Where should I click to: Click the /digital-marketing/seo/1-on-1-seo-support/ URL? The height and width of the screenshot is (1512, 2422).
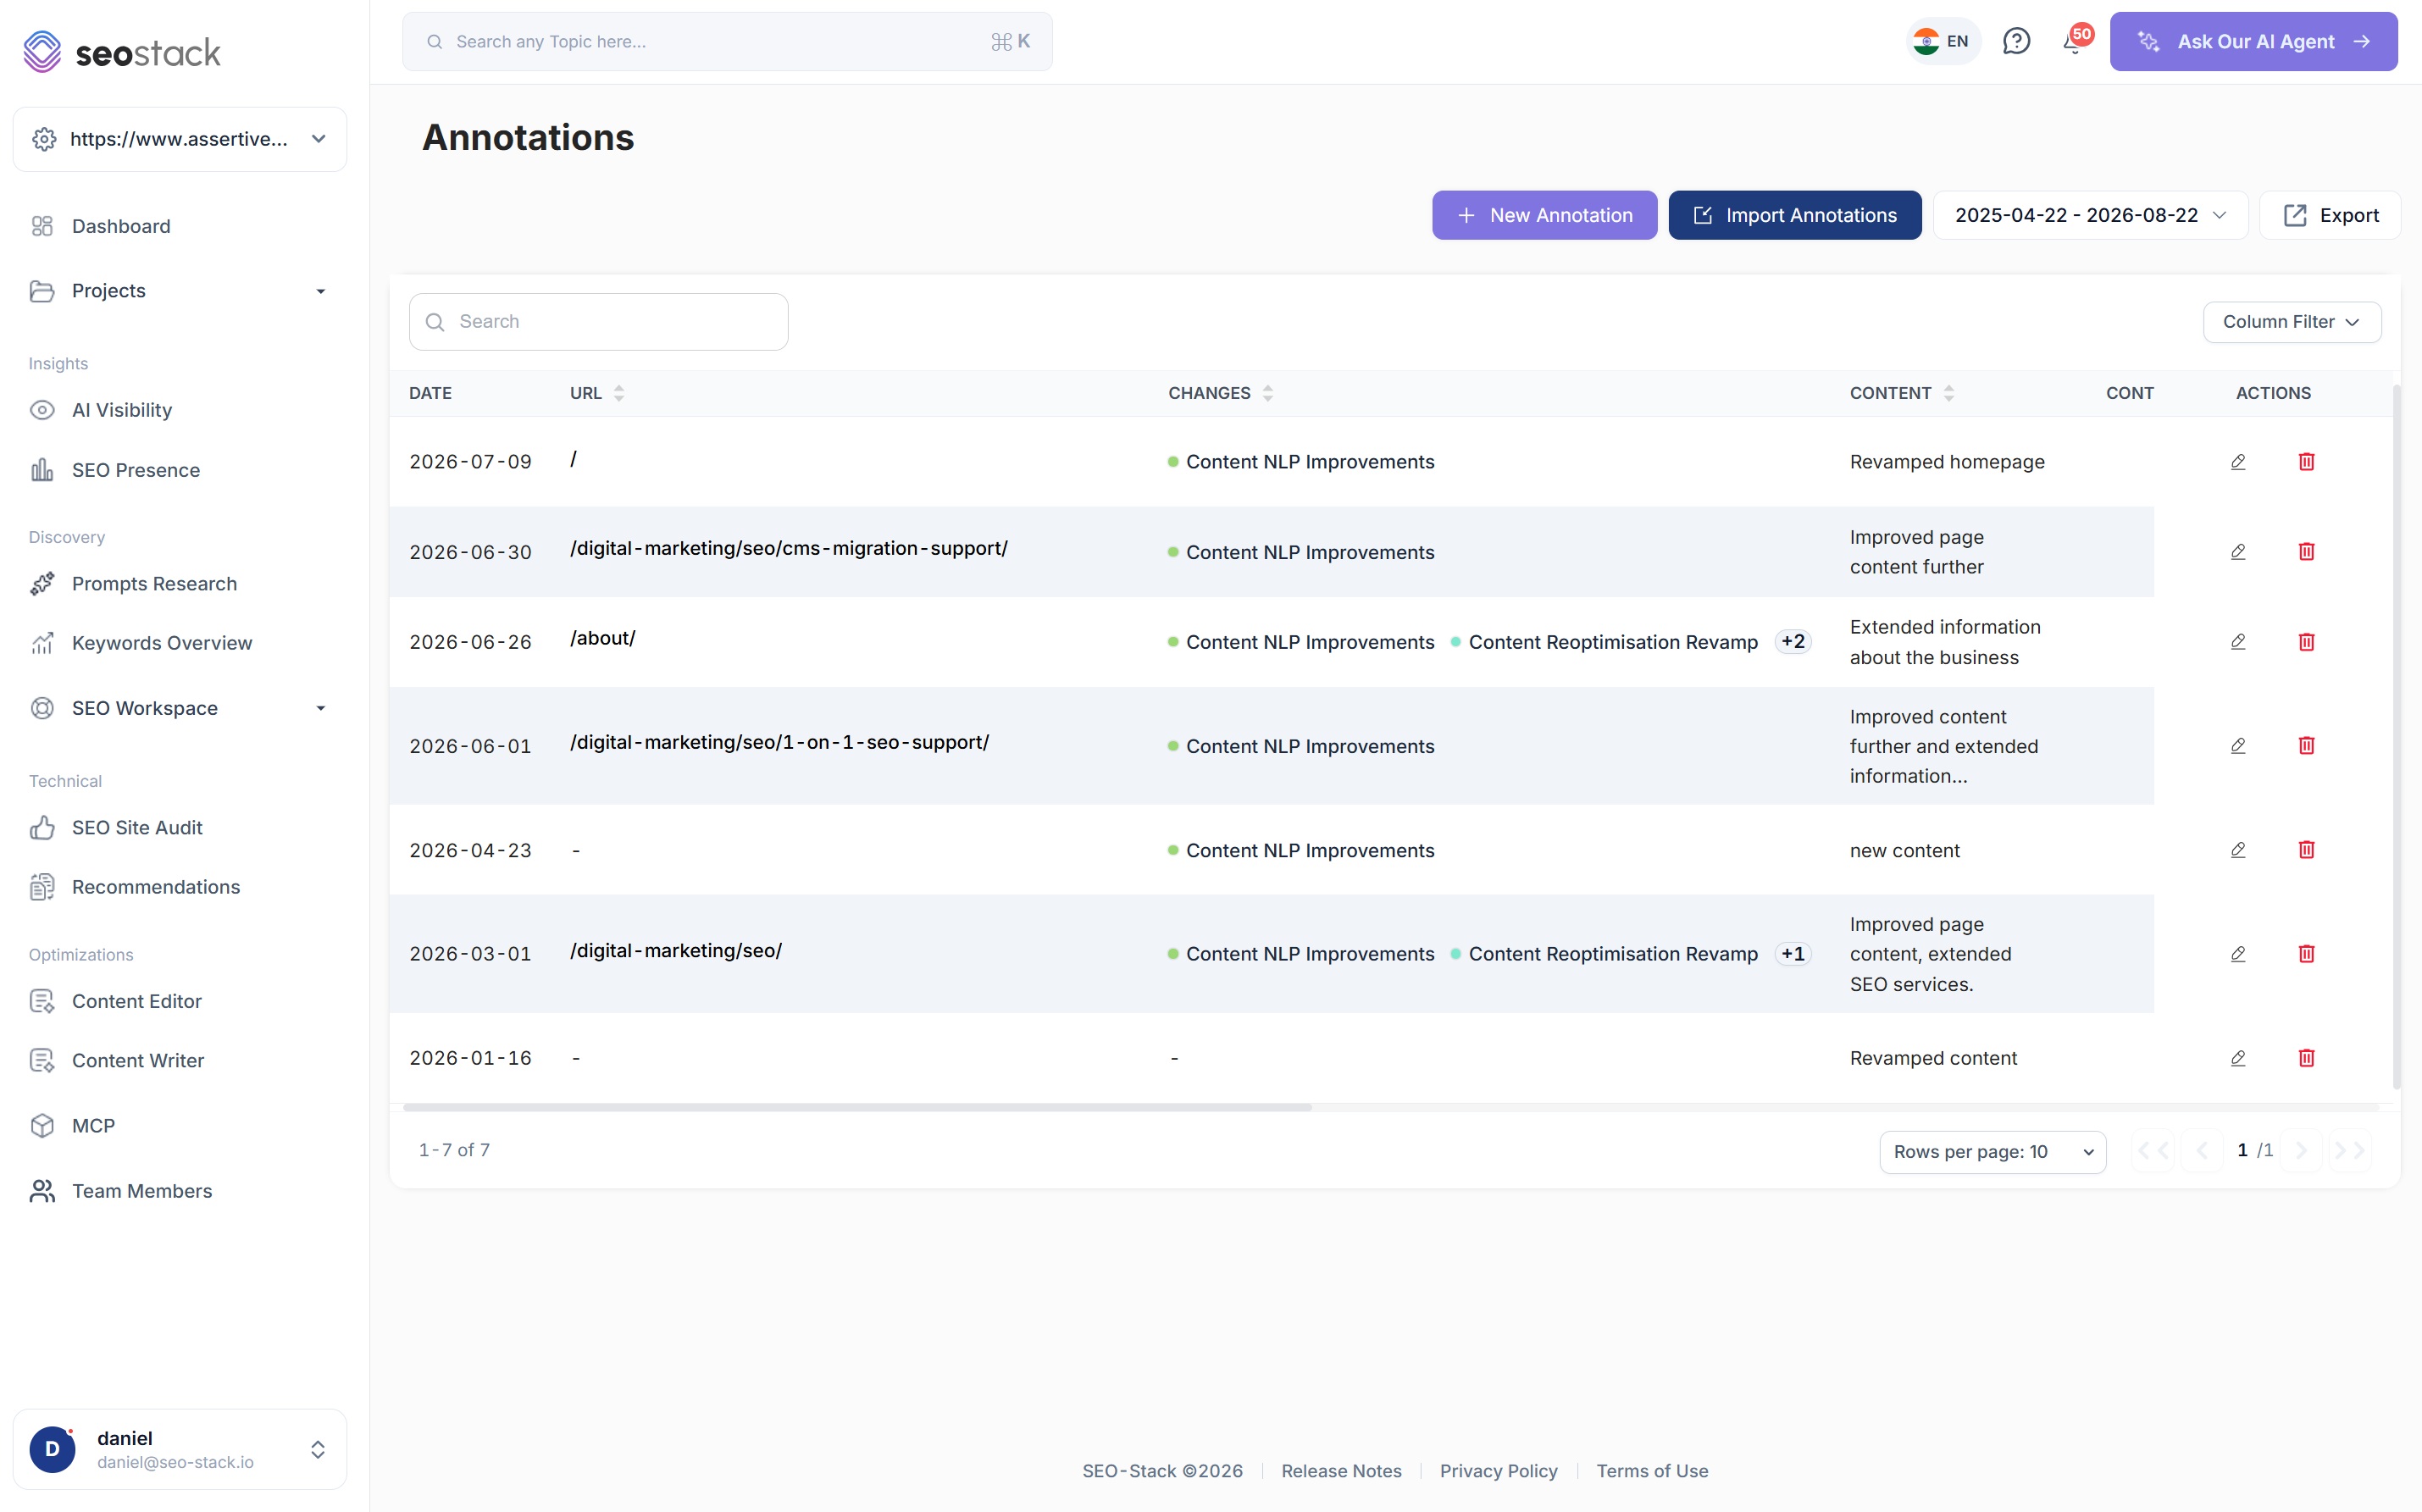[x=779, y=743]
